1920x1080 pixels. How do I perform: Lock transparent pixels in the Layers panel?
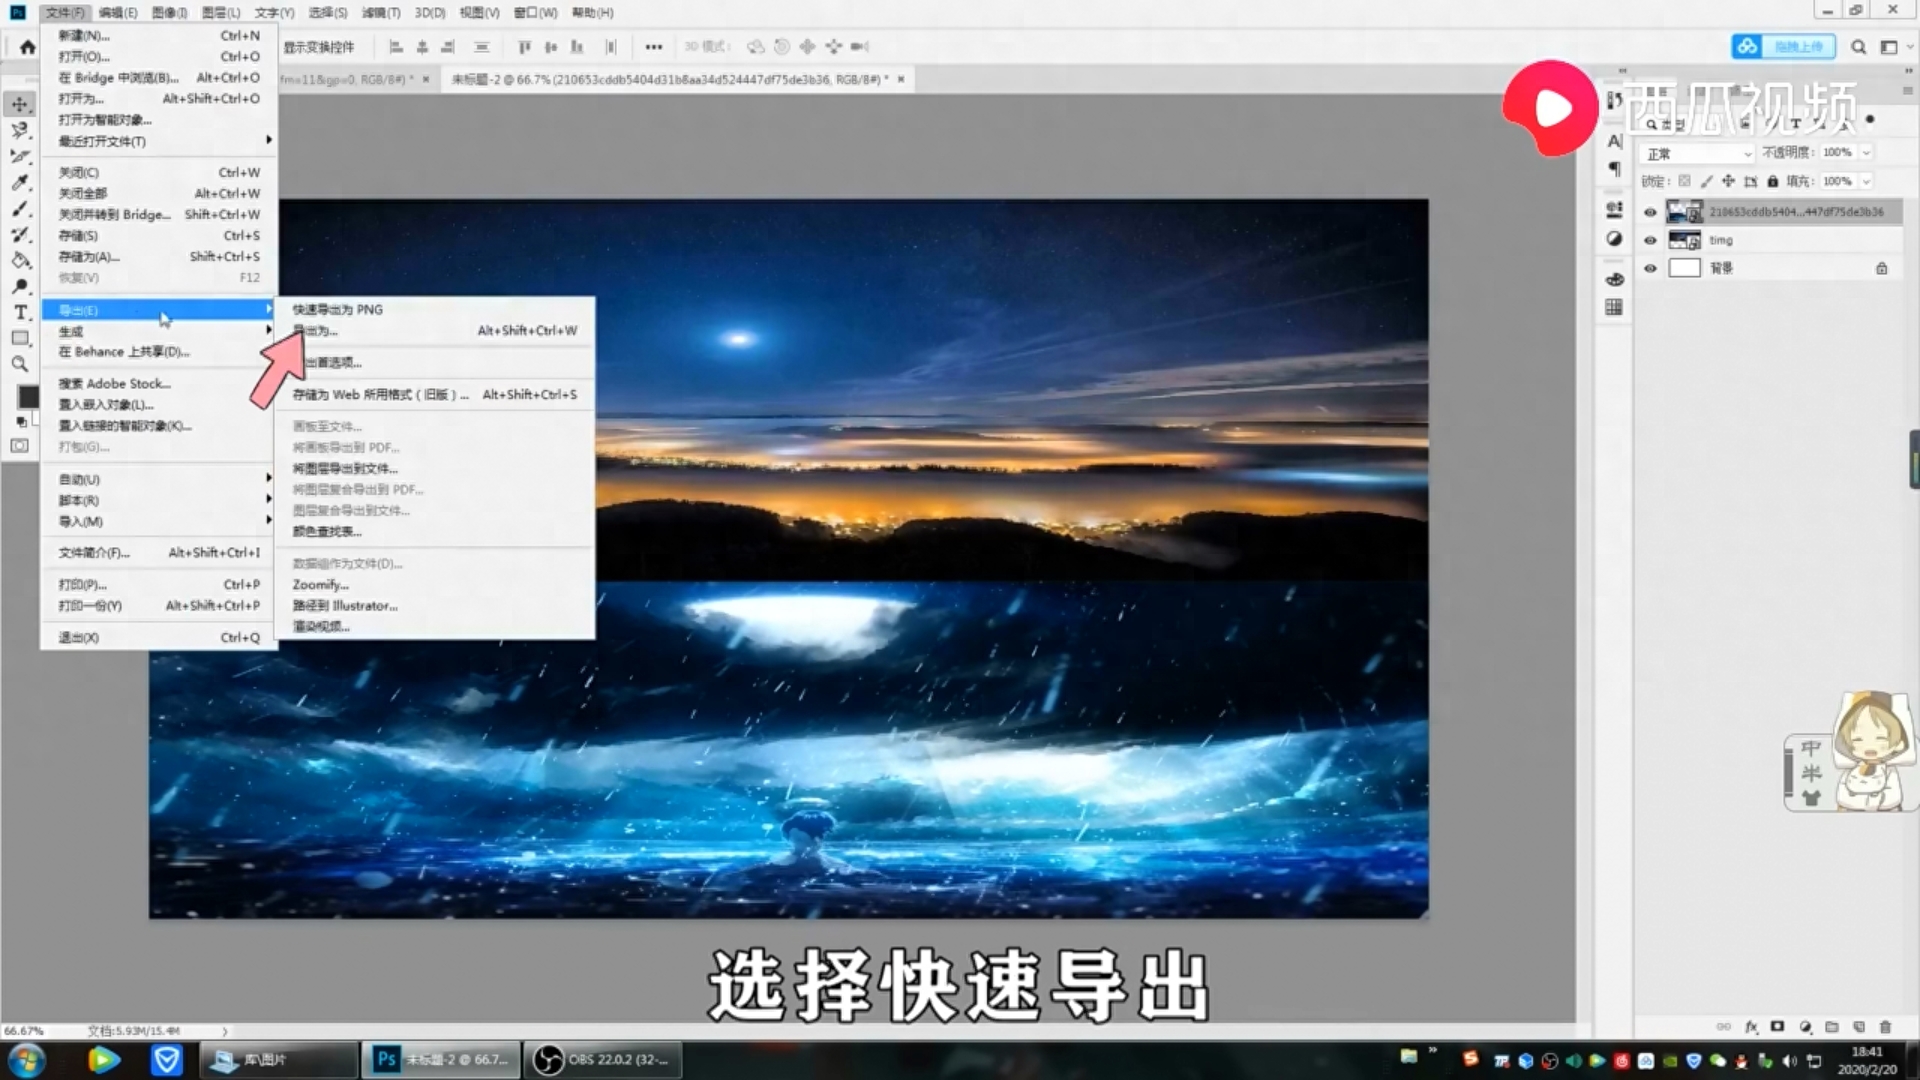1683,181
